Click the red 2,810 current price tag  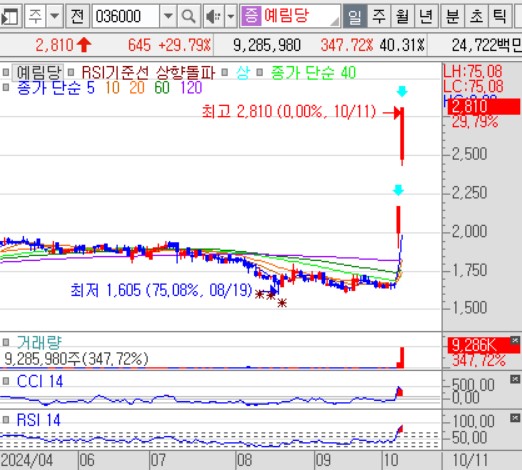tap(484, 107)
